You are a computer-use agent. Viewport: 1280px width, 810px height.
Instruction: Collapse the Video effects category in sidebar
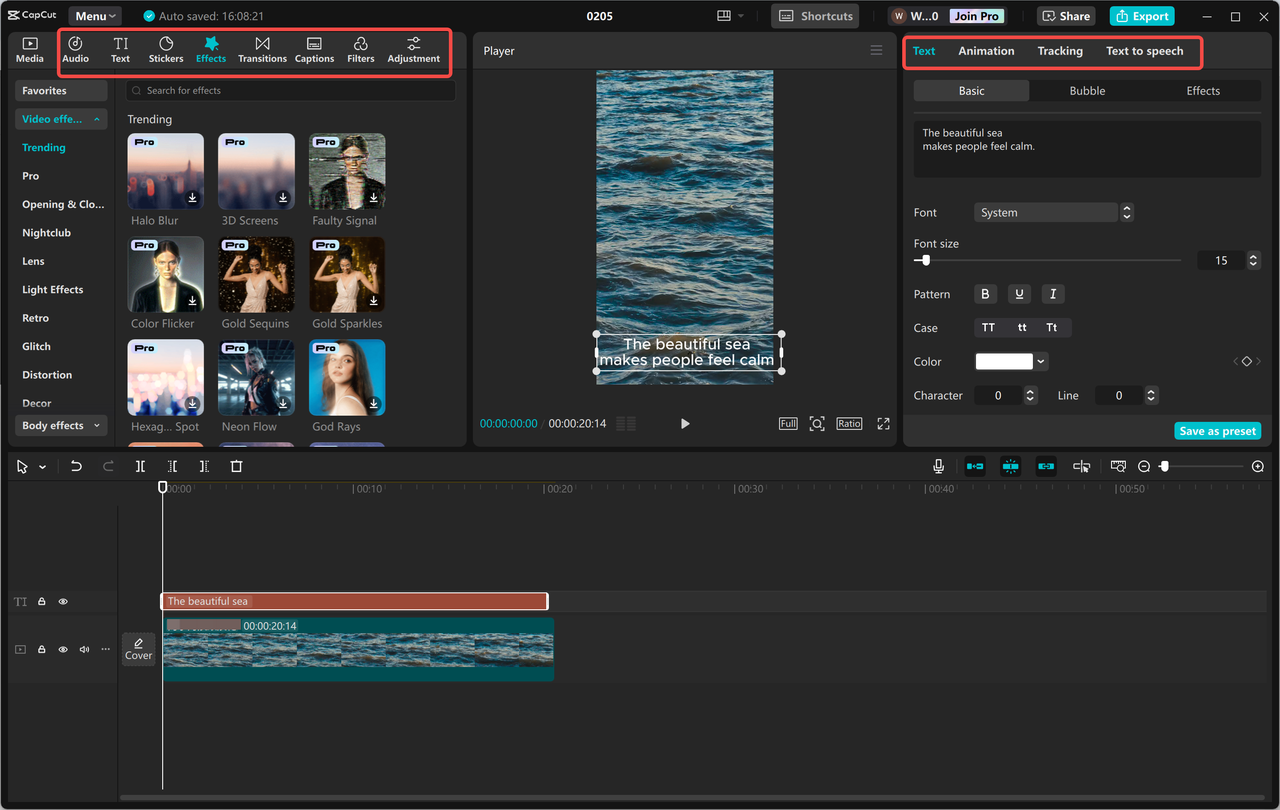click(95, 118)
